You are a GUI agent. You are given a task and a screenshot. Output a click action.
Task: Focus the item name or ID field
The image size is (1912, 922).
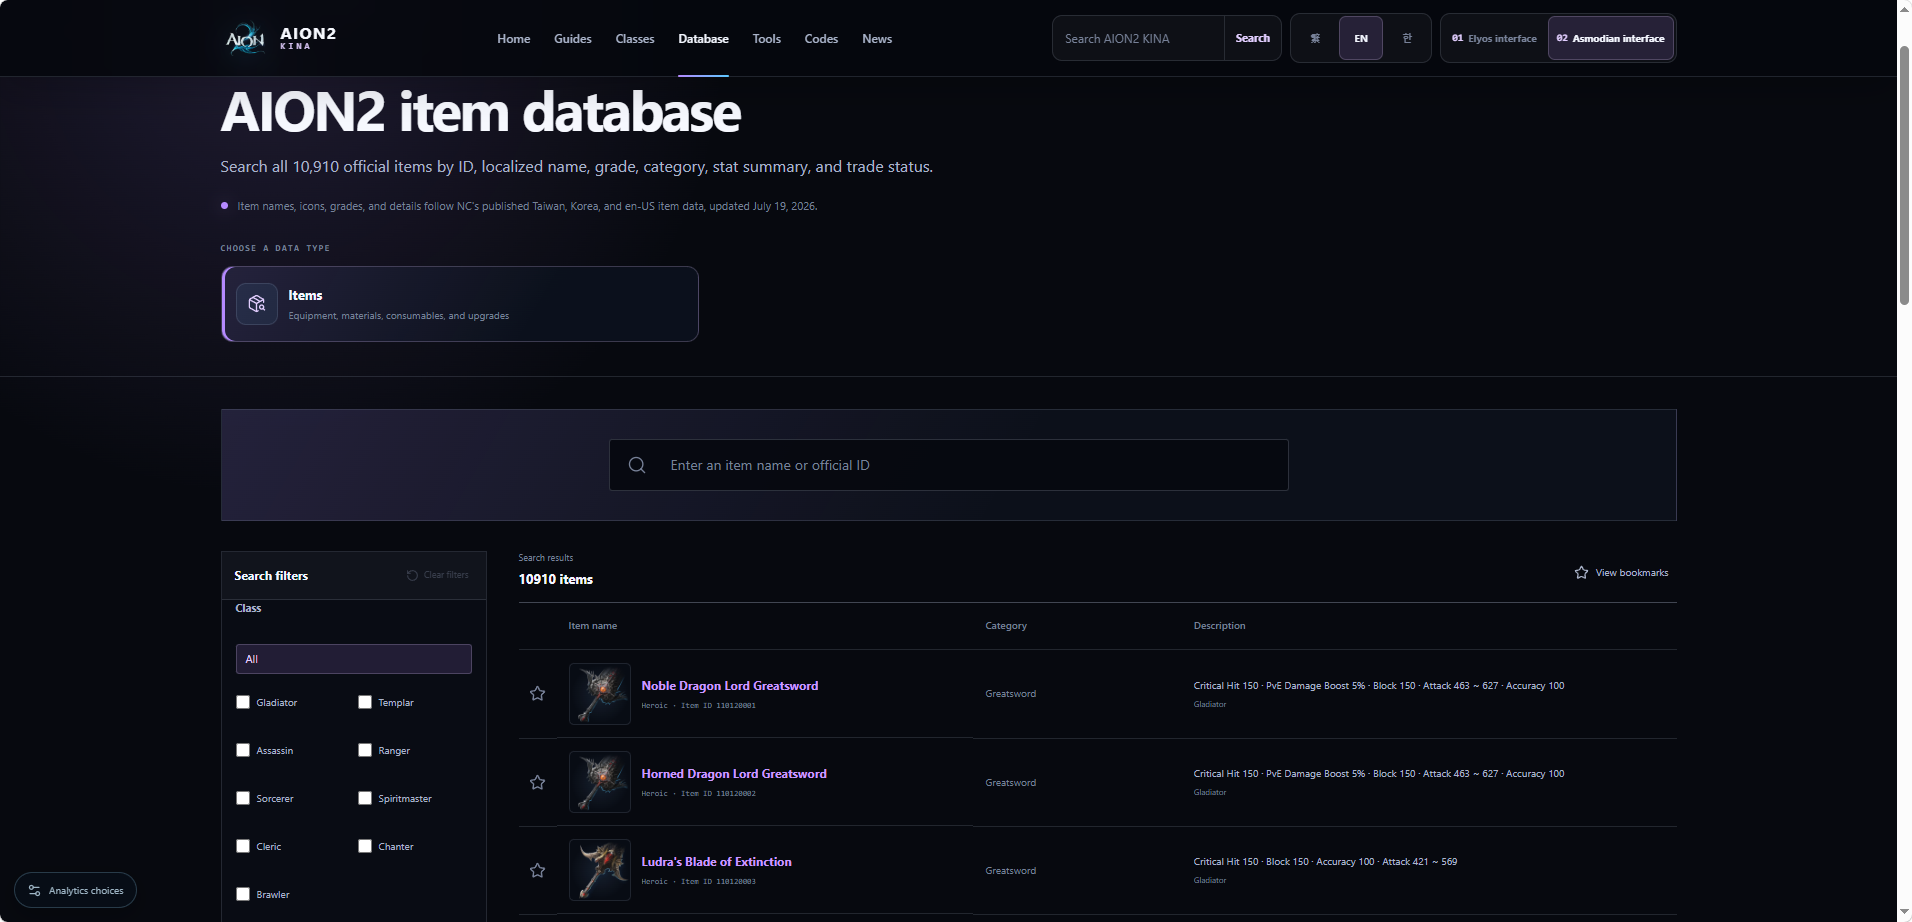pos(948,465)
